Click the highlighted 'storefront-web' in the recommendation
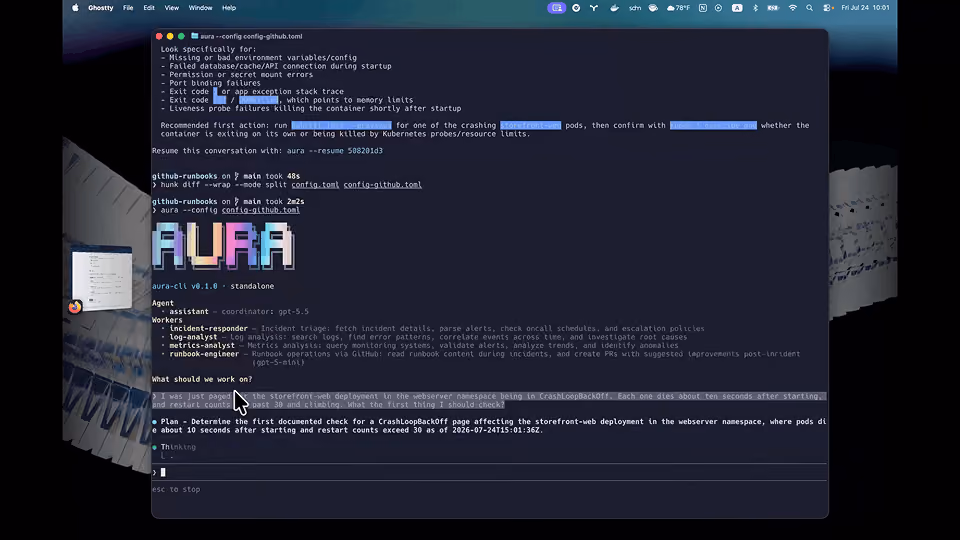 pos(530,125)
